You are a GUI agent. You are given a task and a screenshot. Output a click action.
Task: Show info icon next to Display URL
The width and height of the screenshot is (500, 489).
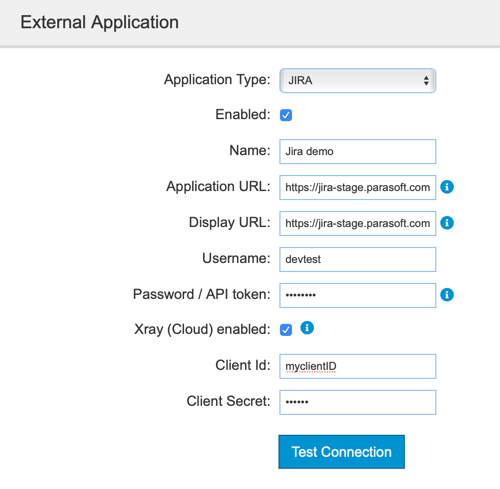[447, 223]
